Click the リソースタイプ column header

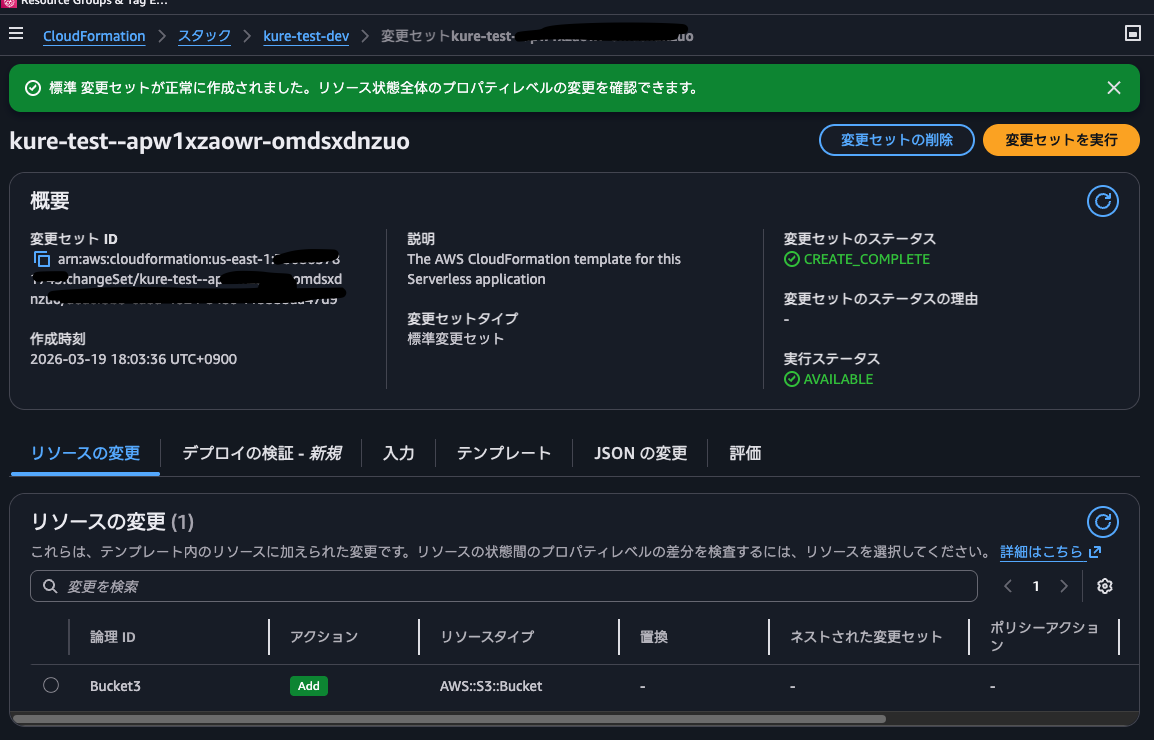click(x=486, y=637)
